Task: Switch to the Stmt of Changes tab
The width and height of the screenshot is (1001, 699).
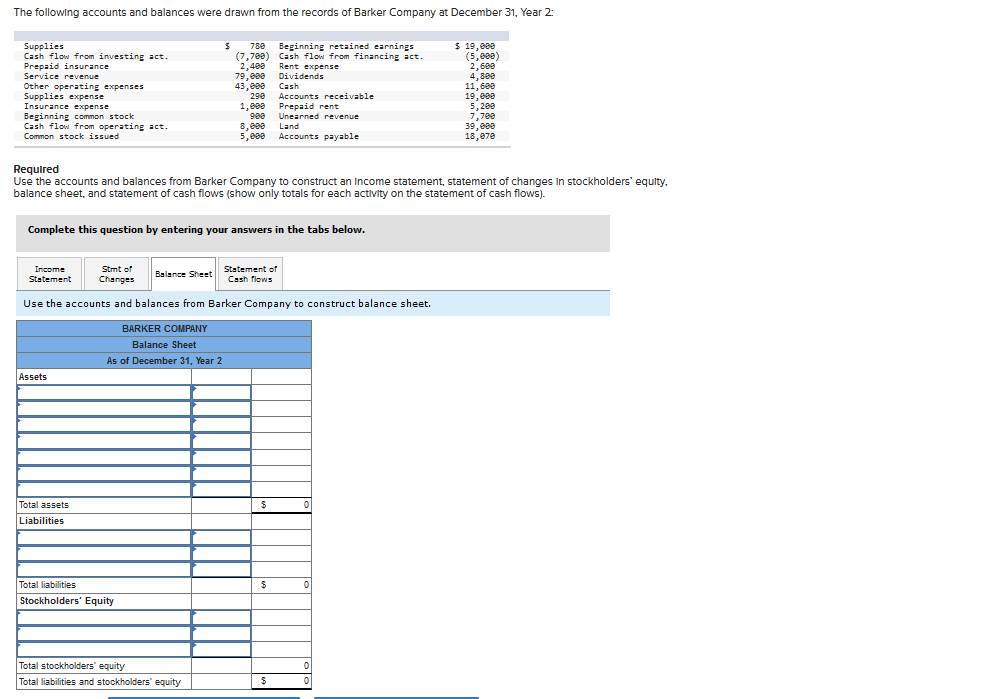Action: point(117,274)
